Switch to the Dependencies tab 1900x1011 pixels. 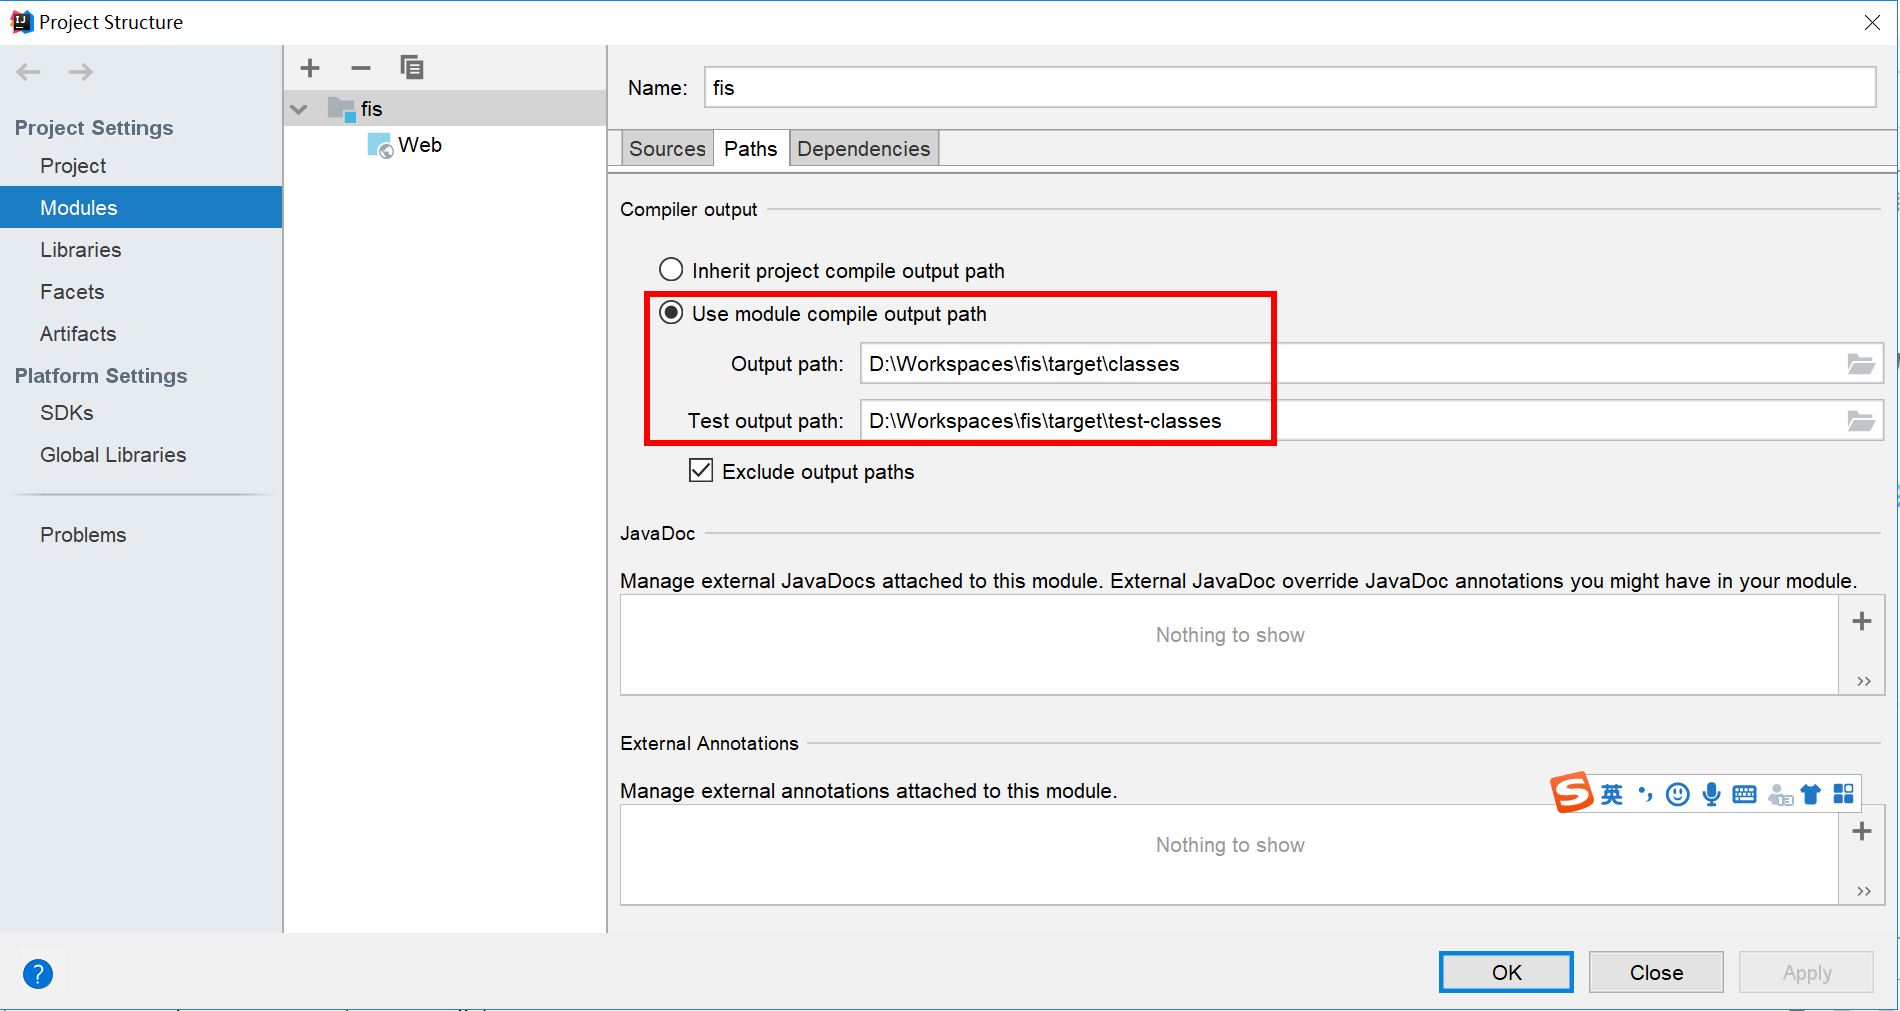click(864, 149)
